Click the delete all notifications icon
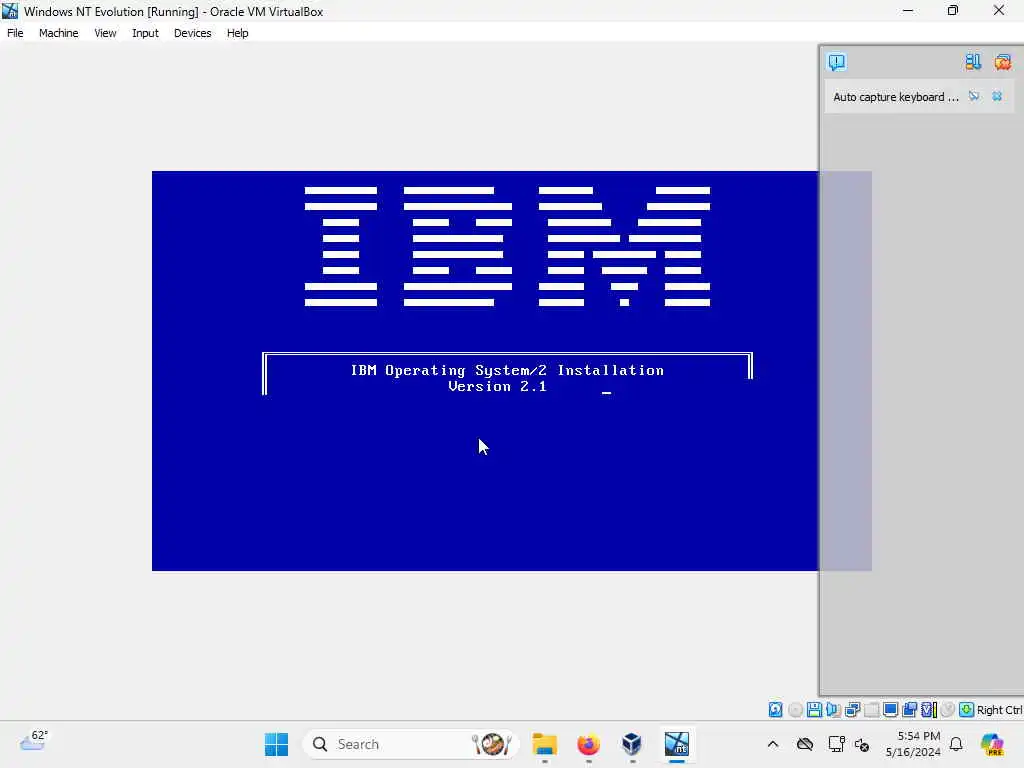 click(x=1002, y=61)
